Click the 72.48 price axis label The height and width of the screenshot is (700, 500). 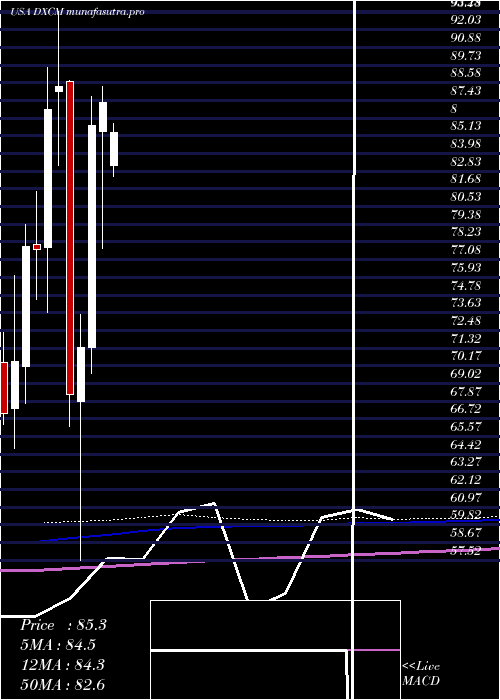466,321
